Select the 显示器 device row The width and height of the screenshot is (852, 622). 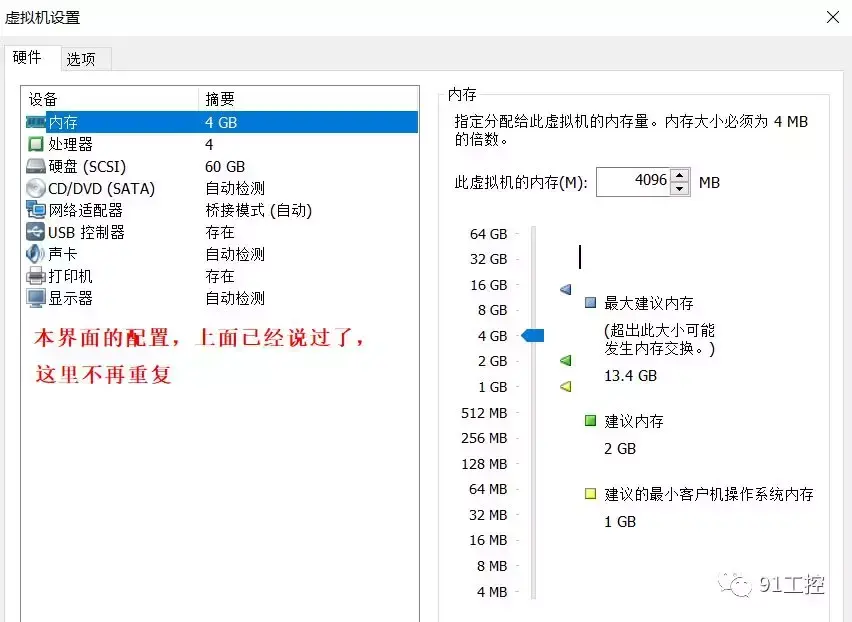coord(222,298)
